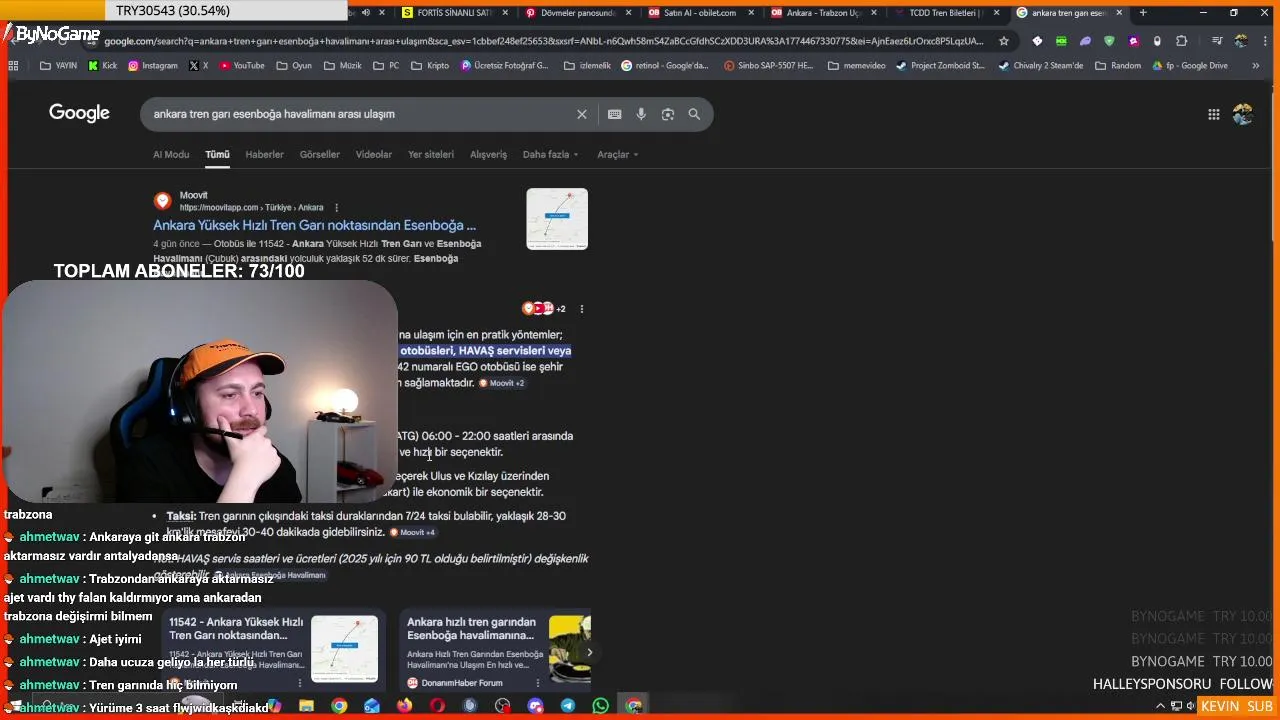
Task: Open the Google account avatar menu
Action: 1243,114
